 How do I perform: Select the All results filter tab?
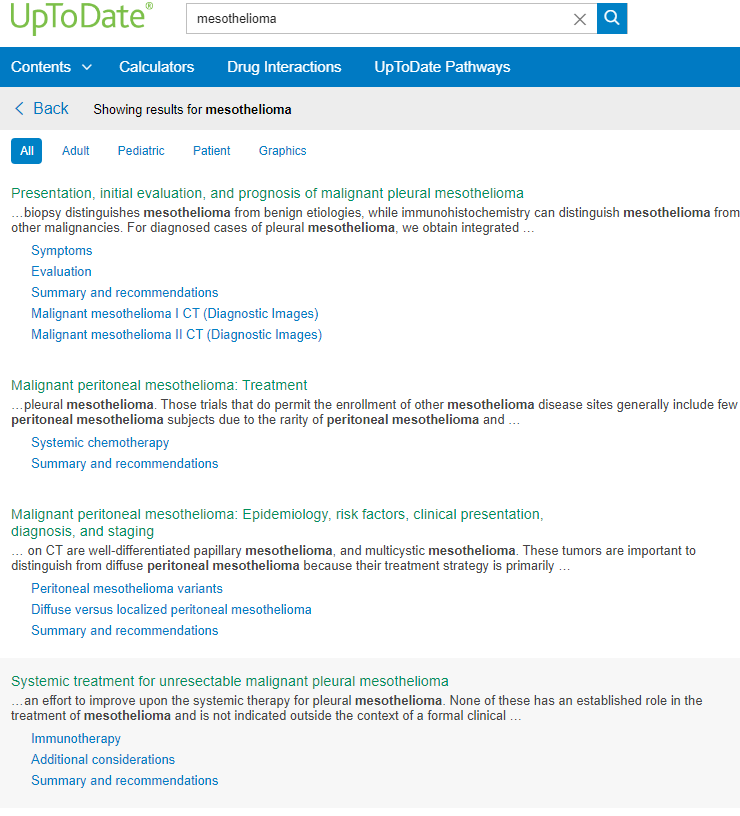(x=27, y=151)
